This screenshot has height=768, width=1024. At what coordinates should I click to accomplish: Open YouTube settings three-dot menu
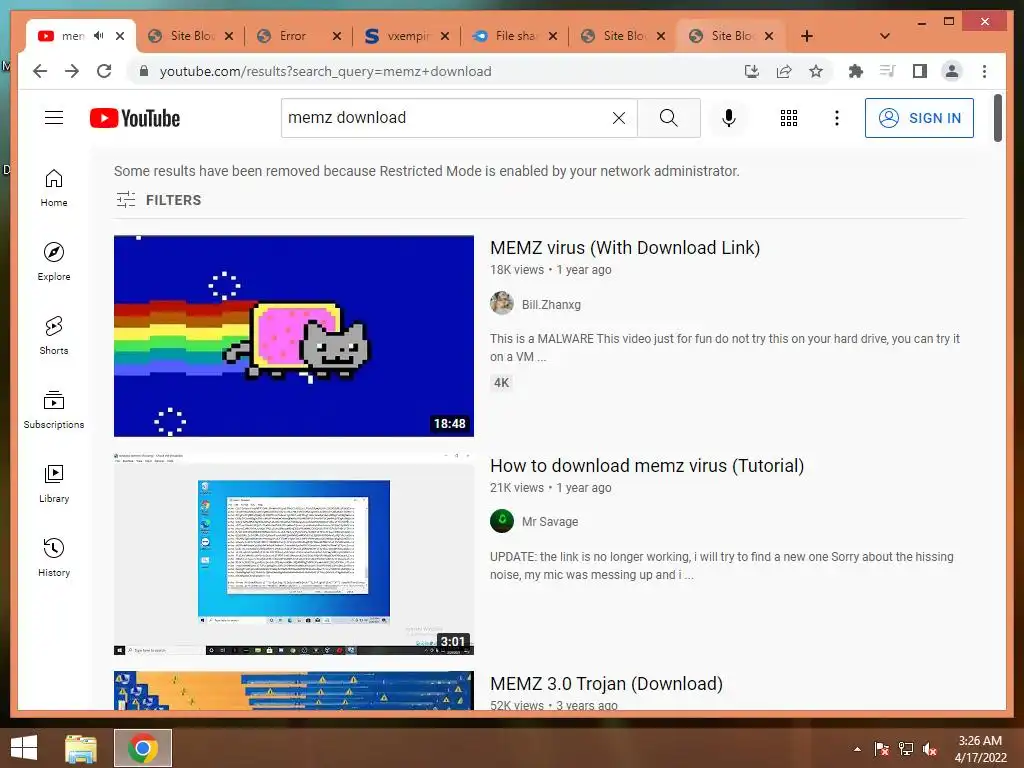coord(837,118)
